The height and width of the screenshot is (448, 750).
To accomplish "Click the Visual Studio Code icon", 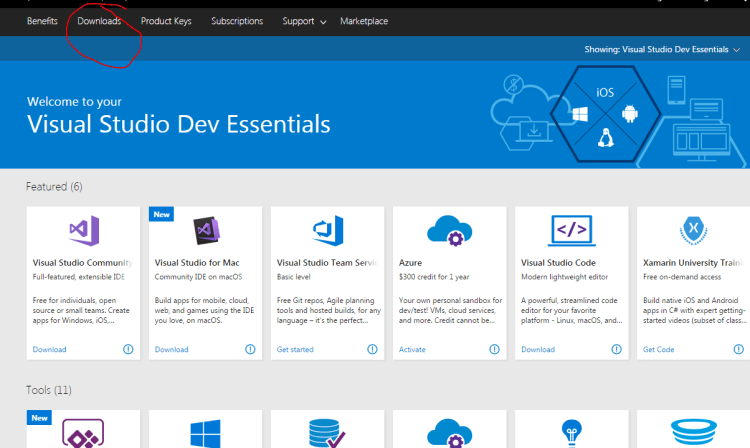I will click(x=572, y=230).
